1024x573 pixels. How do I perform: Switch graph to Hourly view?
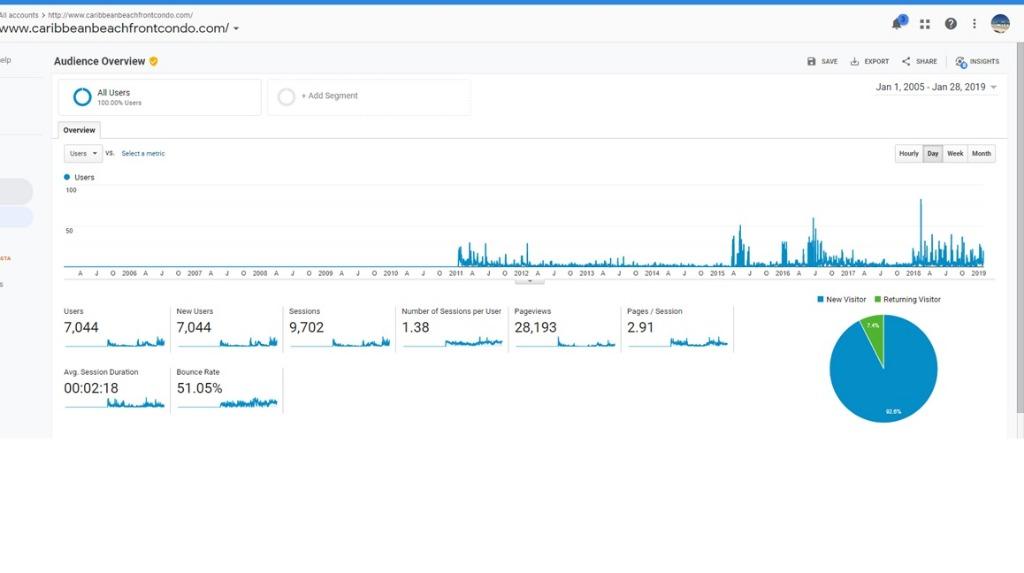tap(908, 154)
